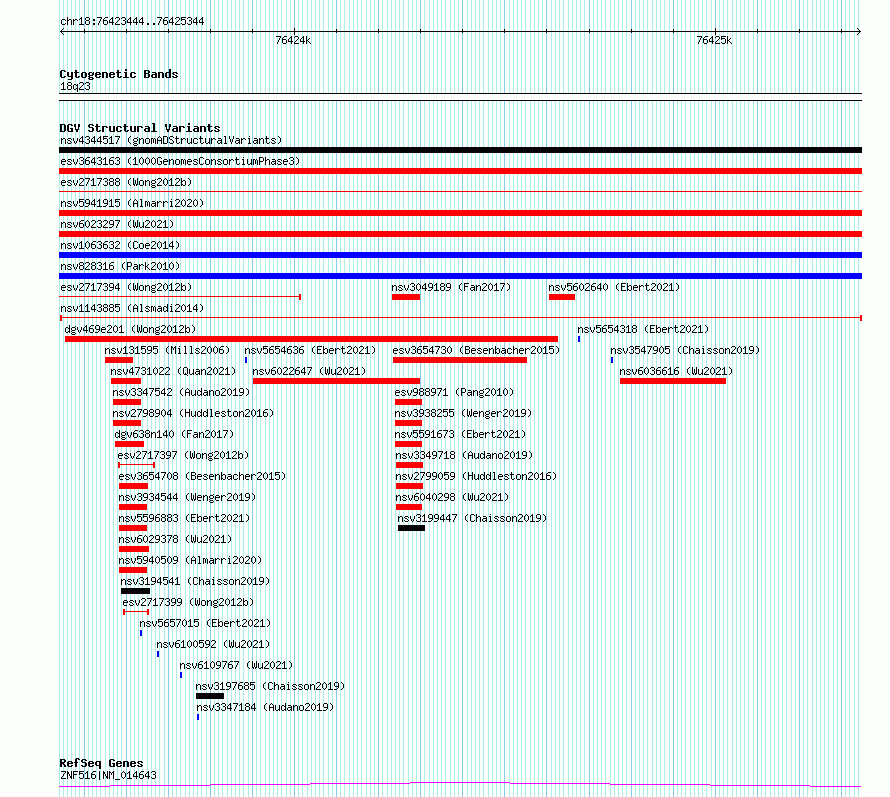Image resolution: width=890 pixels, height=797 pixels.
Task: Click esv2717397 (Wong2012b) label
Action: click(x=183, y=455)
